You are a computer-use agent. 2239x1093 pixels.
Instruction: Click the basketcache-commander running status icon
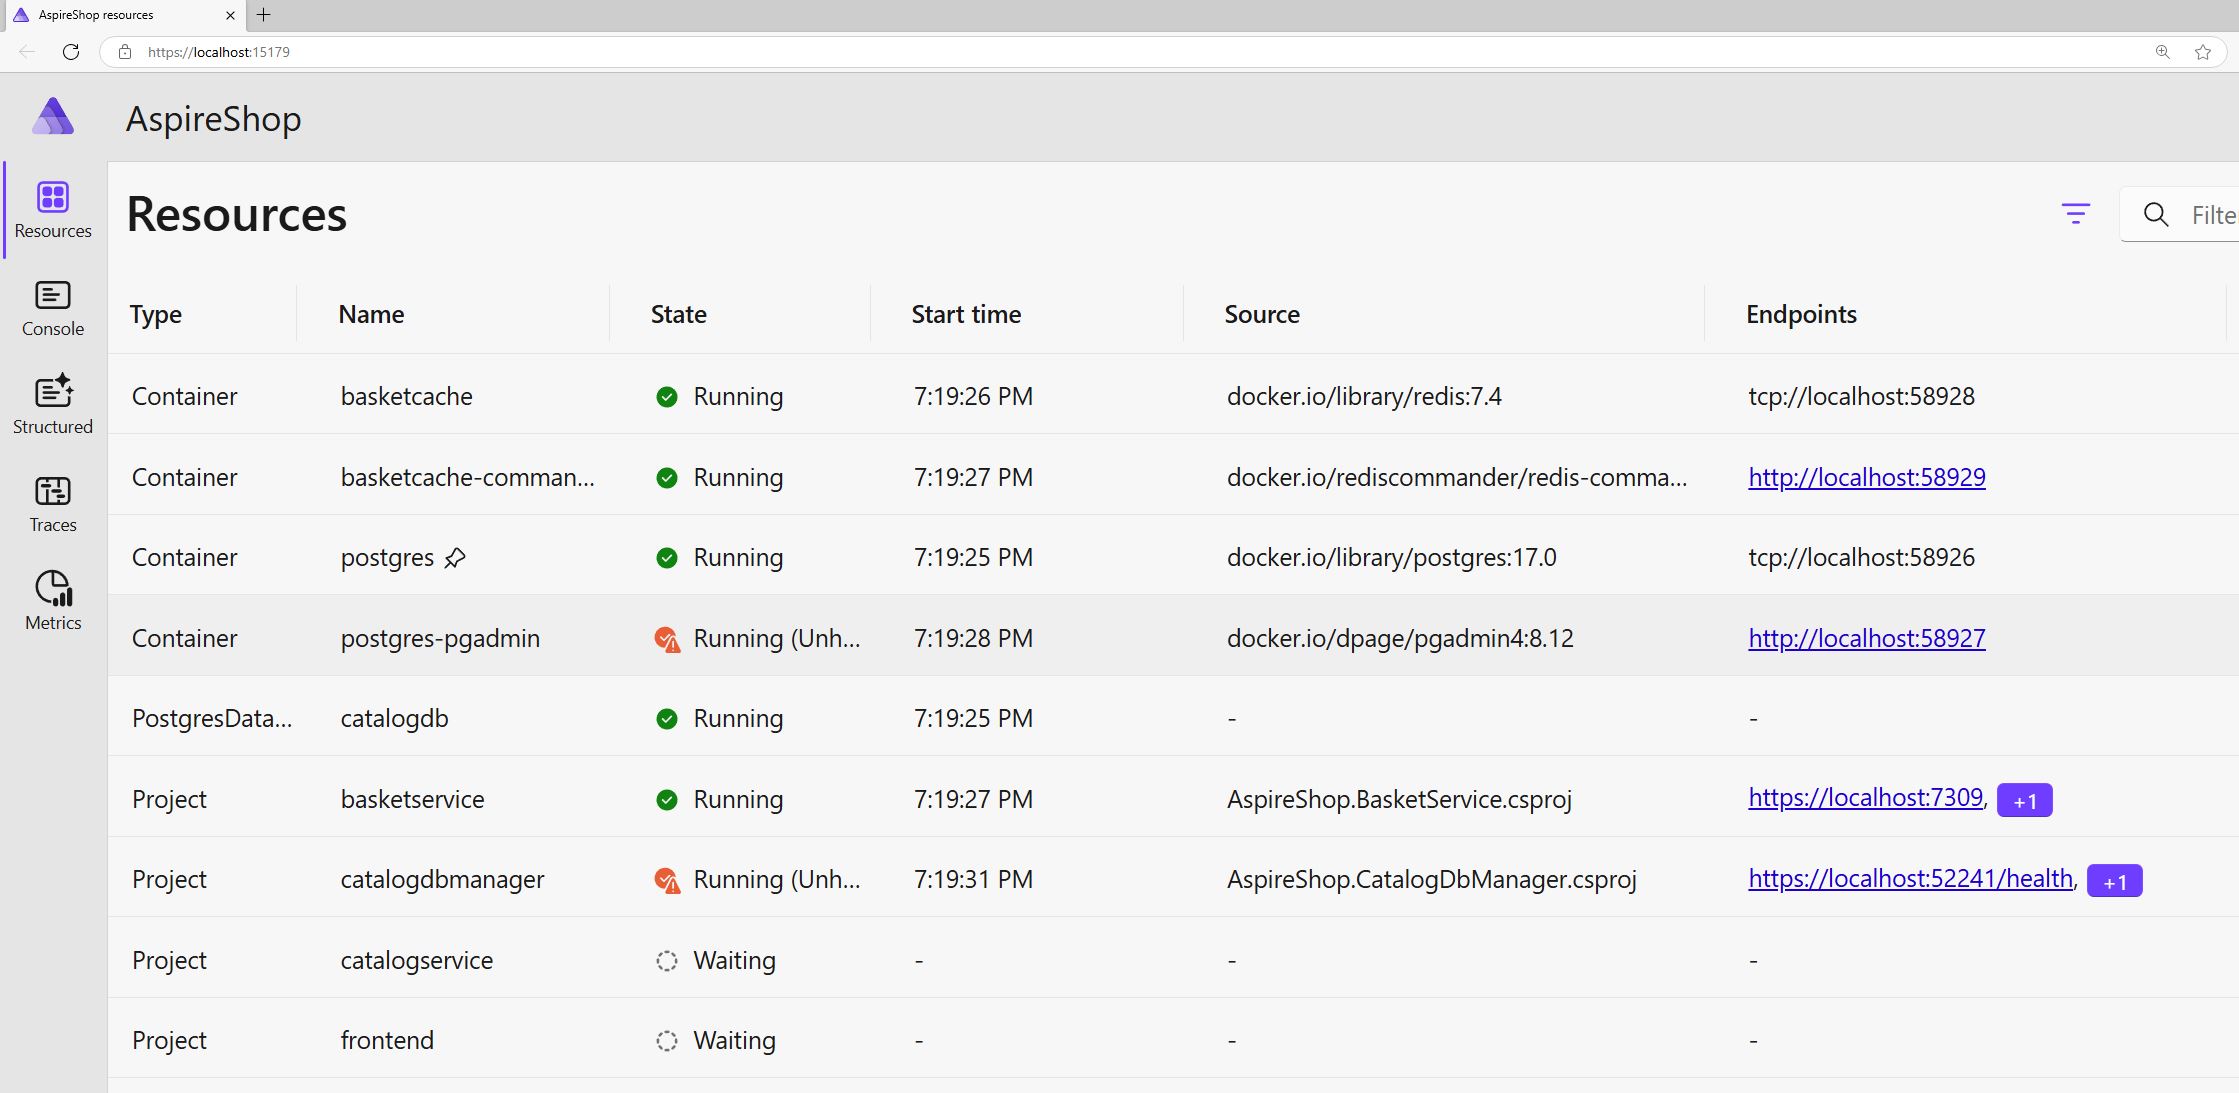click(x=667, y=478)
